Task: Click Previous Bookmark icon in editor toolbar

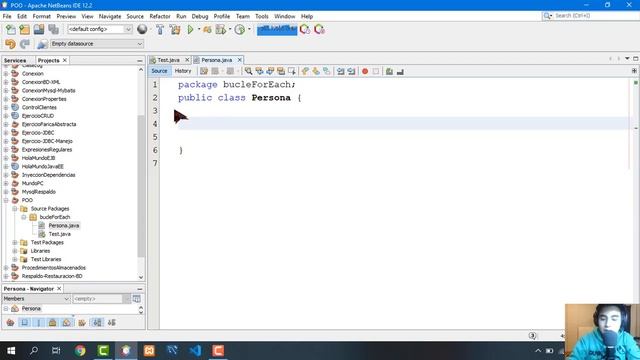Action: pos(305,71)
